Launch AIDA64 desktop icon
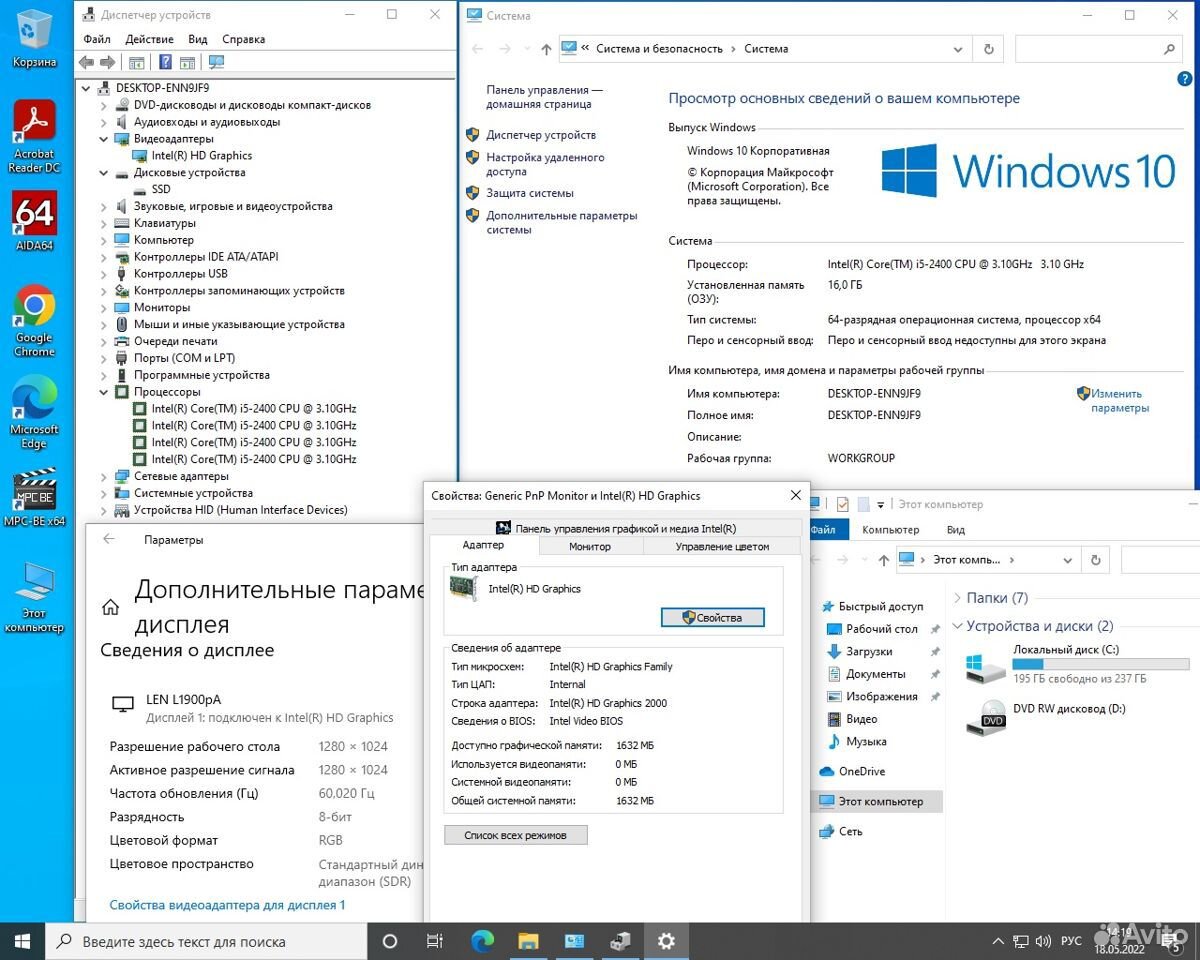 [x=35, y=221]
